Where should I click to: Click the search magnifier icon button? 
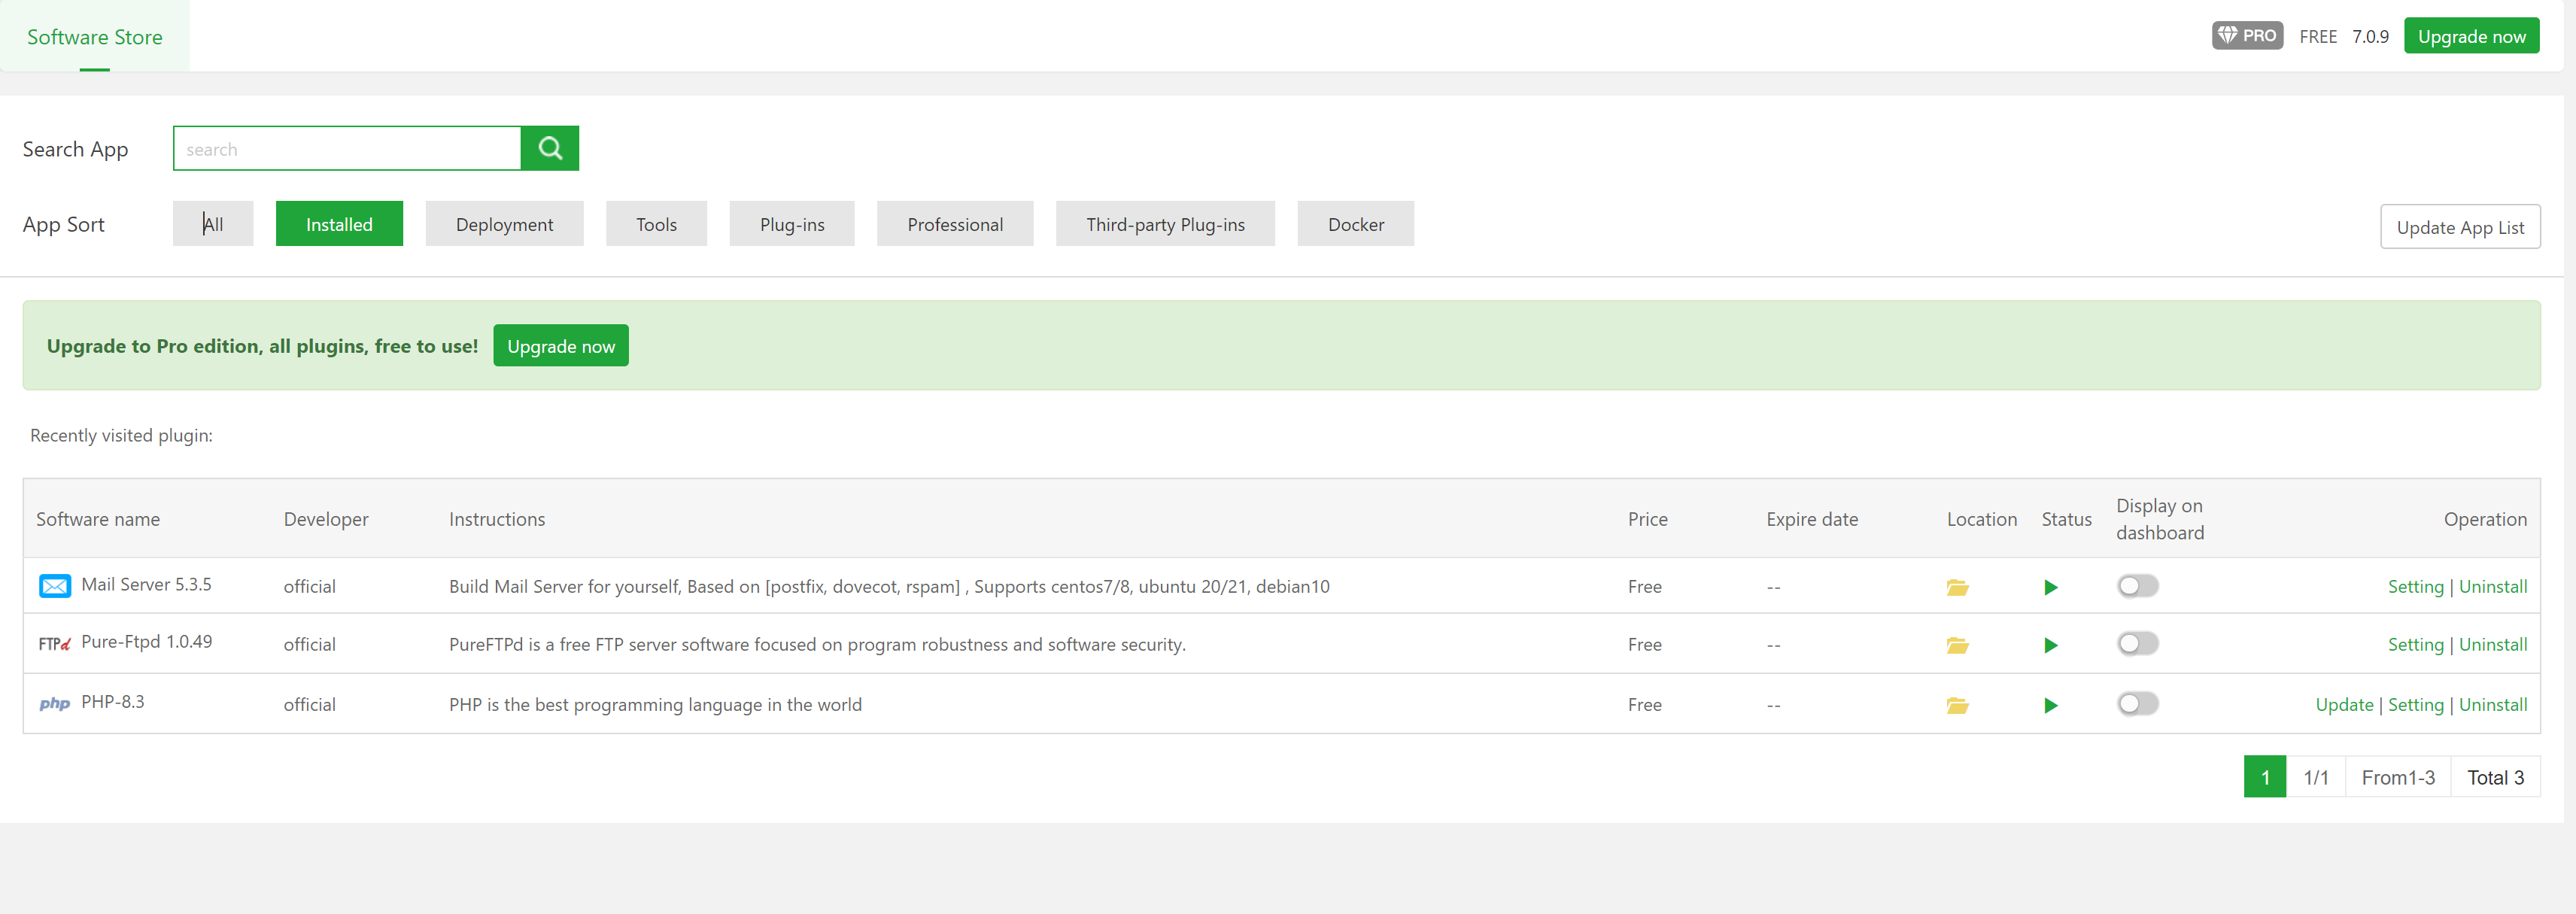coord(549,148)
